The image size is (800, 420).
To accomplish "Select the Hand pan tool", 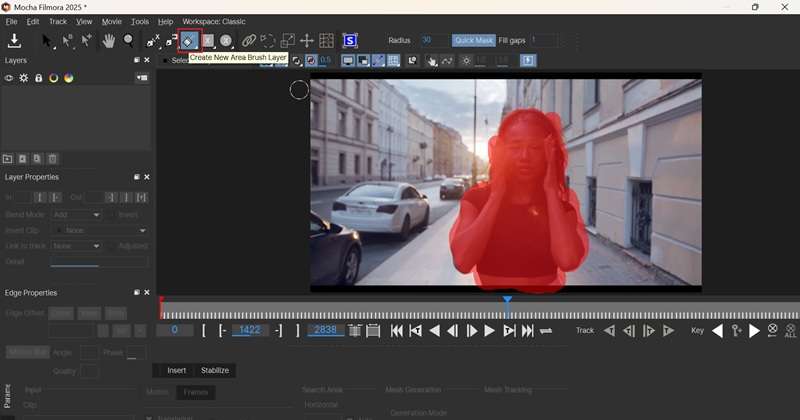I will click(x=108, y=40).
